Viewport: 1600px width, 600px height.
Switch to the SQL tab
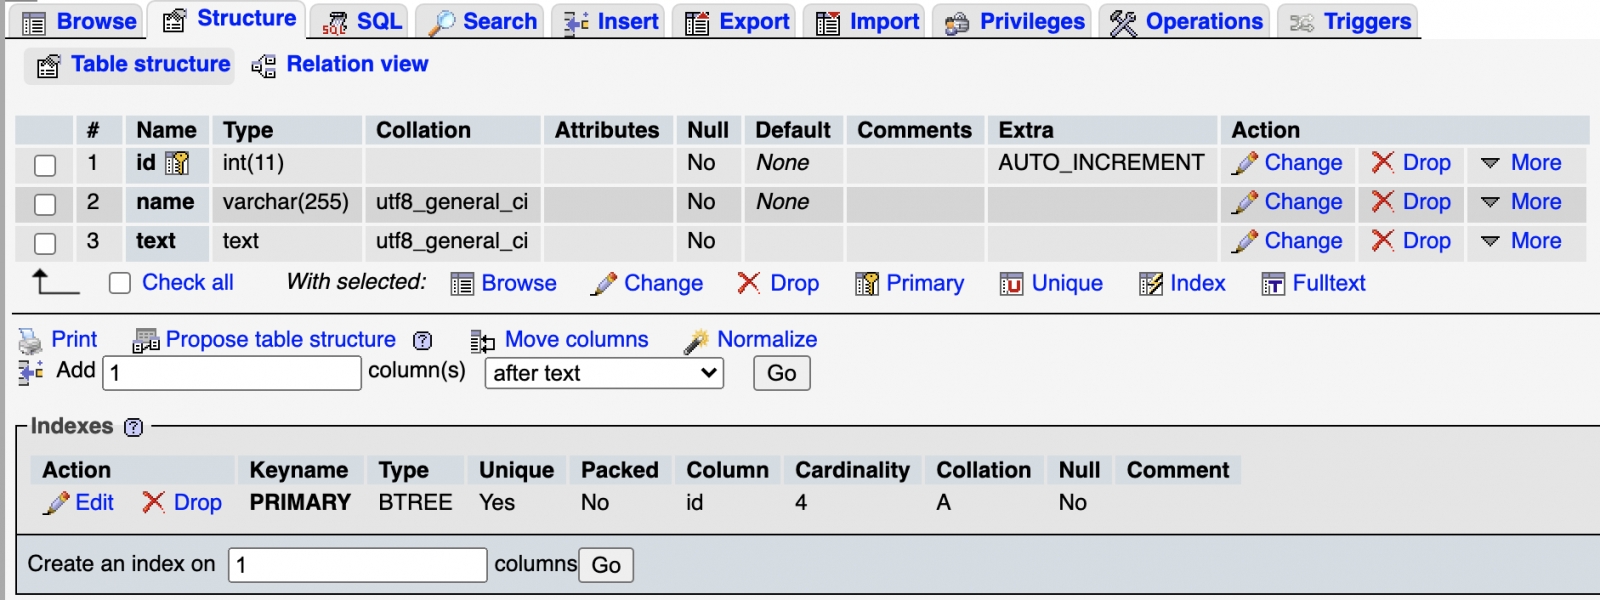[x=364, y=21]
